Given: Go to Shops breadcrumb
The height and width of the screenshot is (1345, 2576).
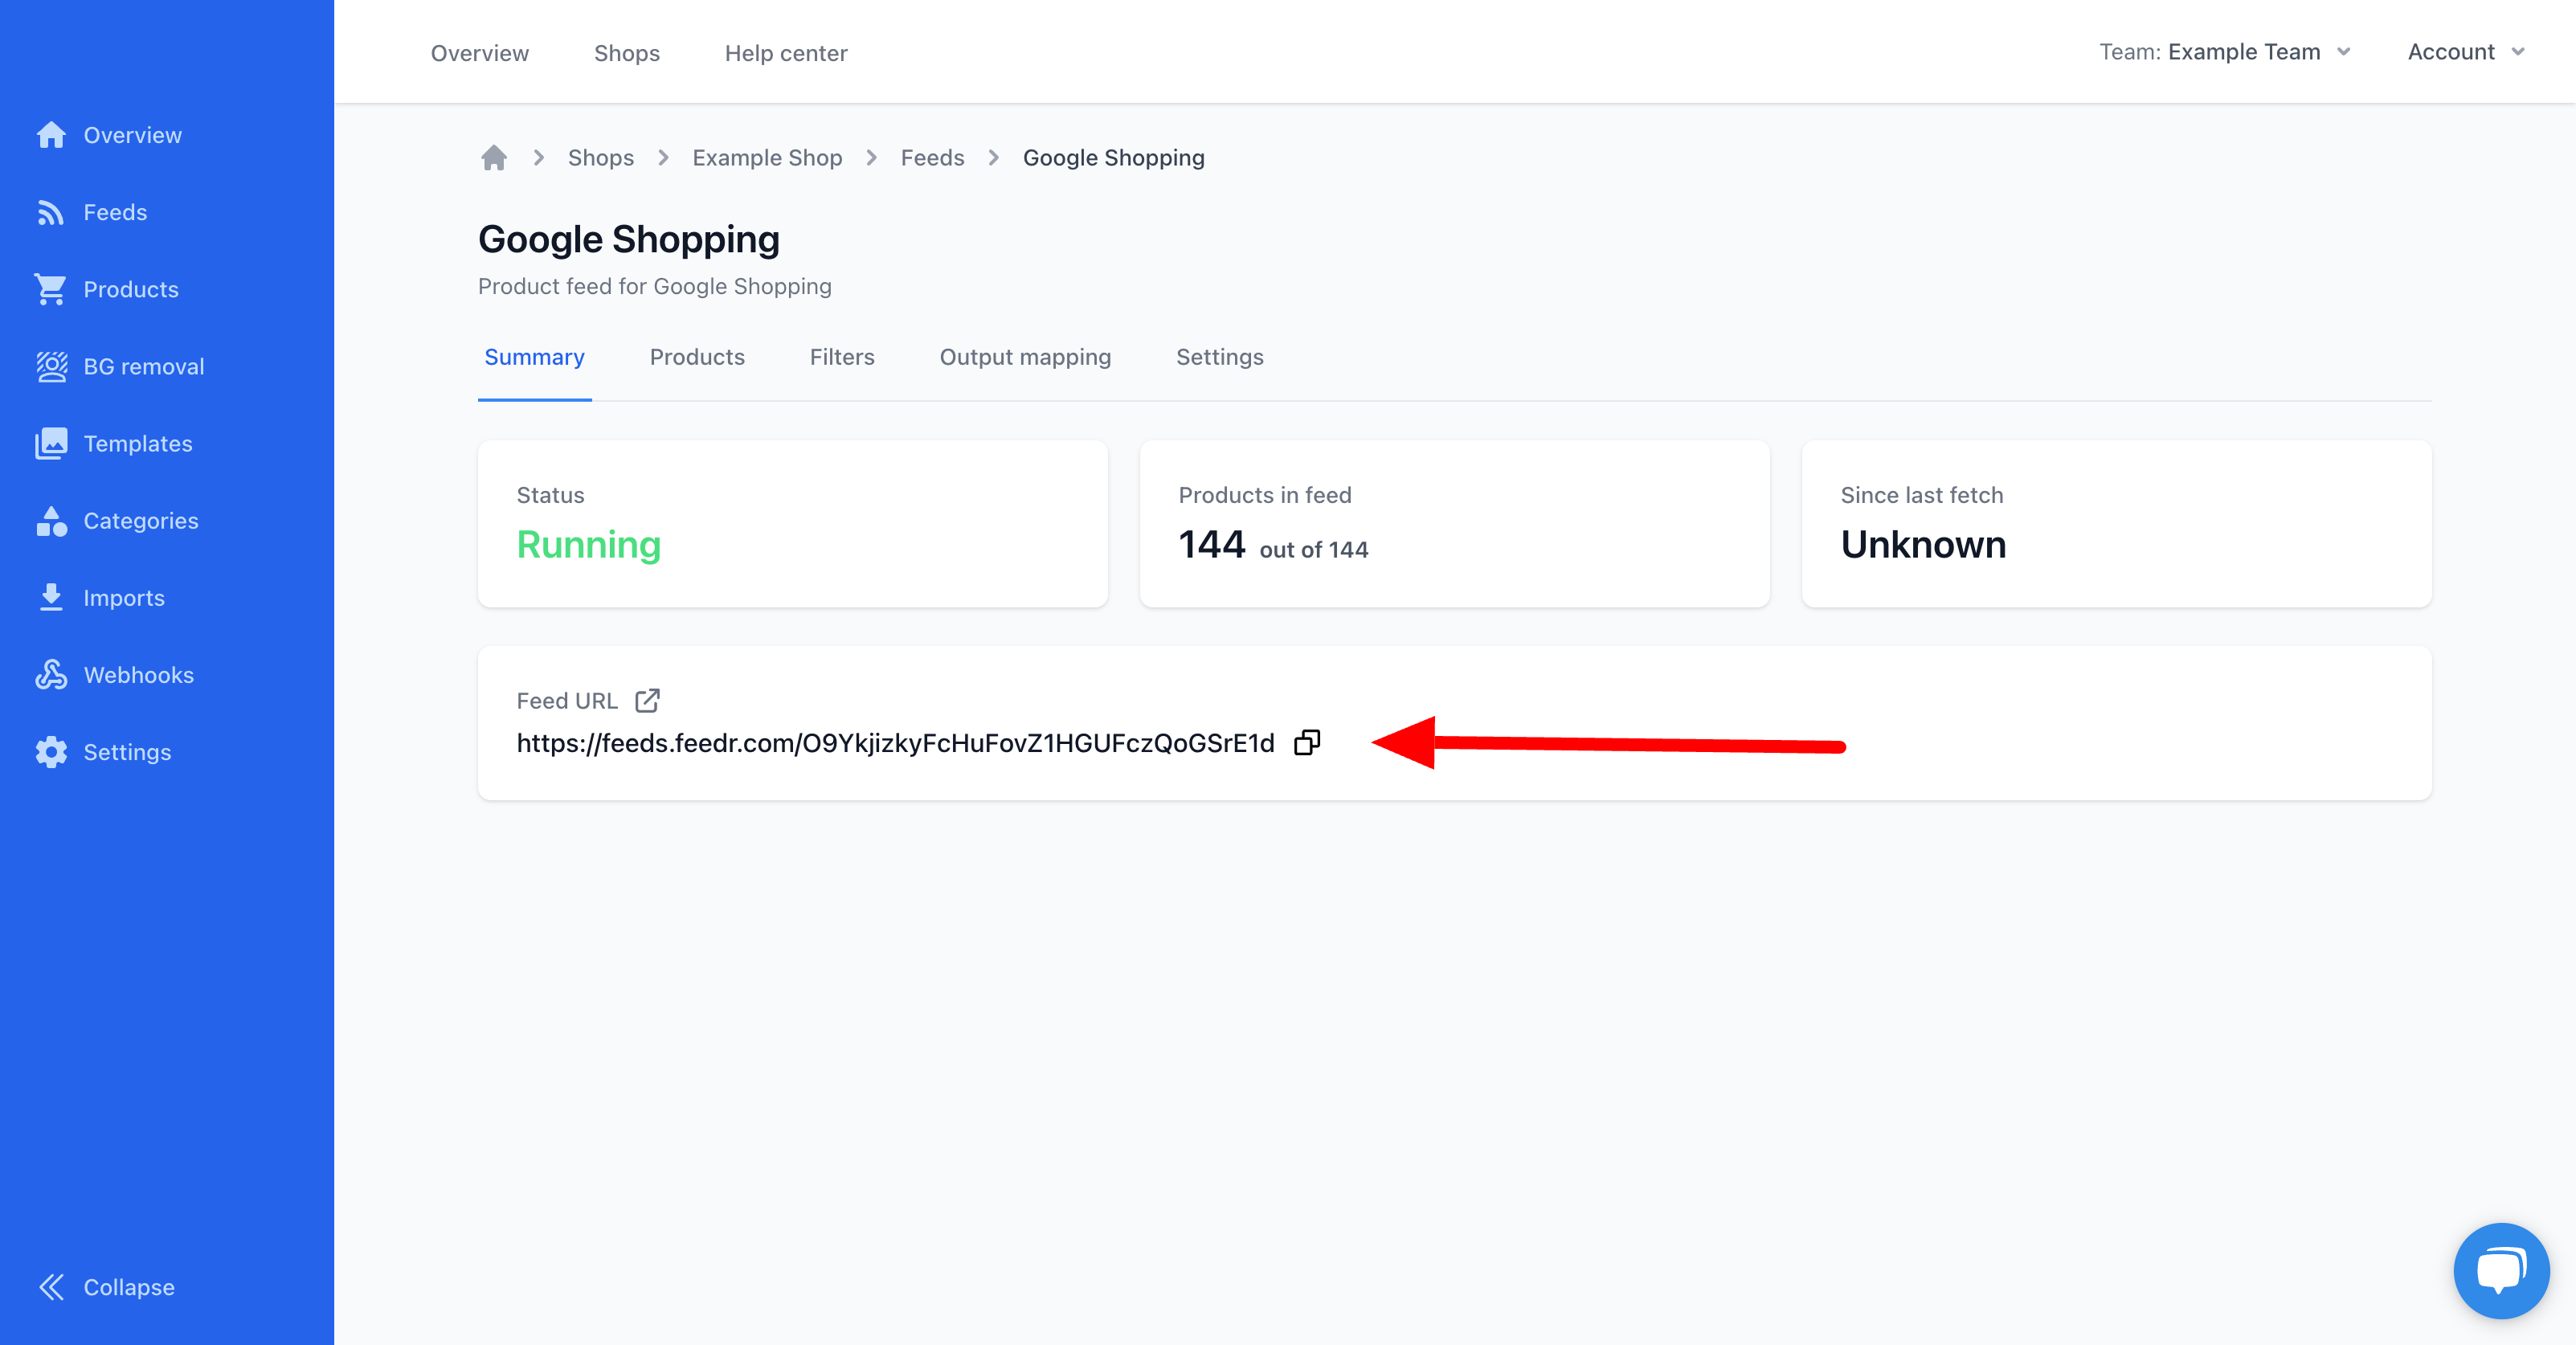Looking at the screenshot, I should pos(601,158).
